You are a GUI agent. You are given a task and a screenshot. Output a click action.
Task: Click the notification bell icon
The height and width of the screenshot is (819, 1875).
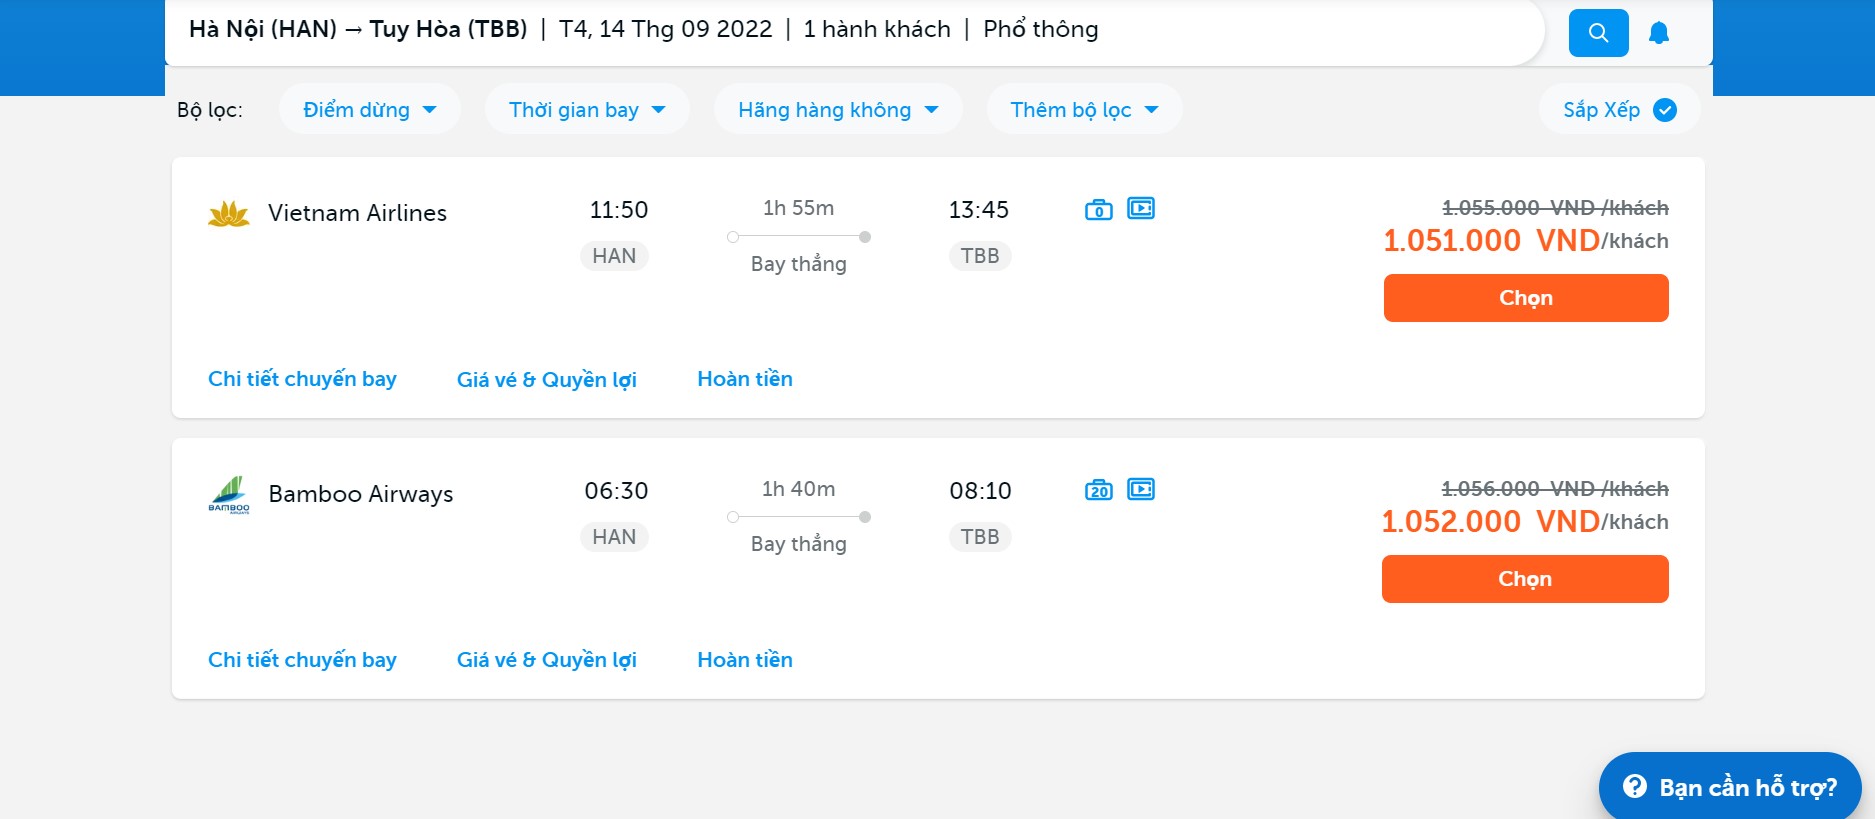1659,33
